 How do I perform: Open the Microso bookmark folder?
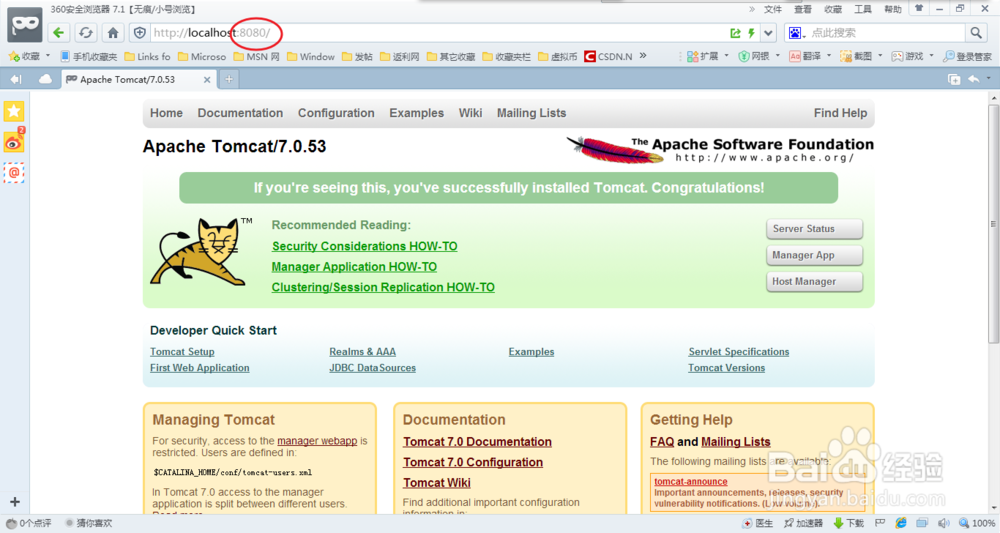pyautogui.click(x=202, y=56)
